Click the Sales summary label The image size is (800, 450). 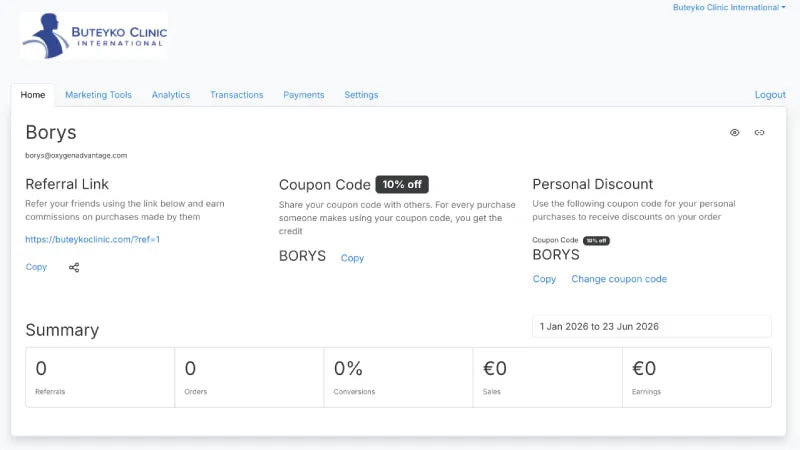(x=491, y=392)
